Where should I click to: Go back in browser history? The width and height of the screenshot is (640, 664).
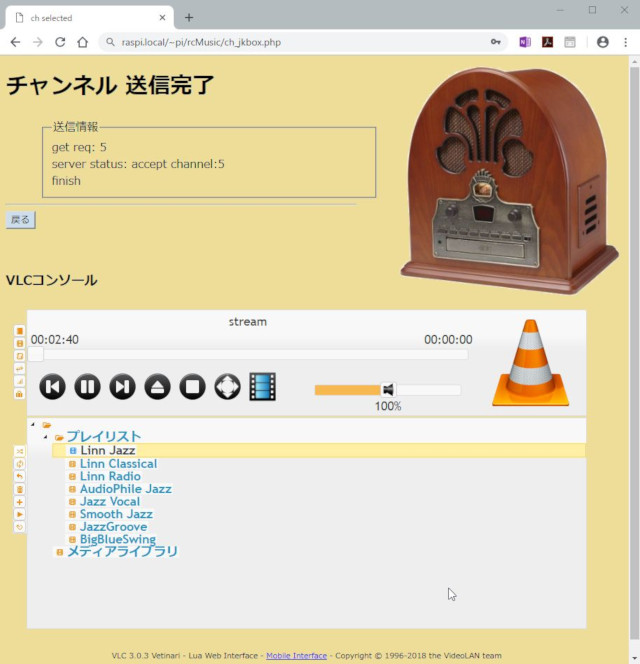[x=15, y=42]
